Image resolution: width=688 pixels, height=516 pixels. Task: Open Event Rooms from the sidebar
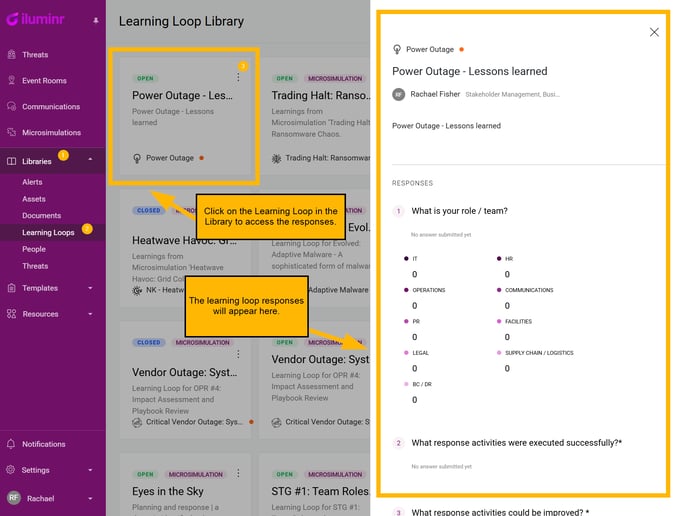pos(44,81)
